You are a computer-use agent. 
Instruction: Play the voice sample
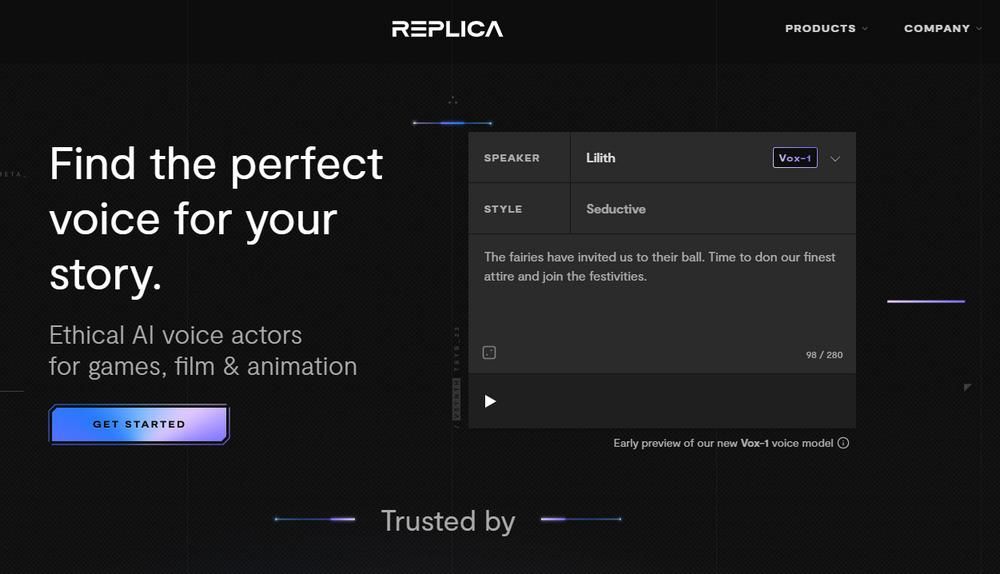490,401
